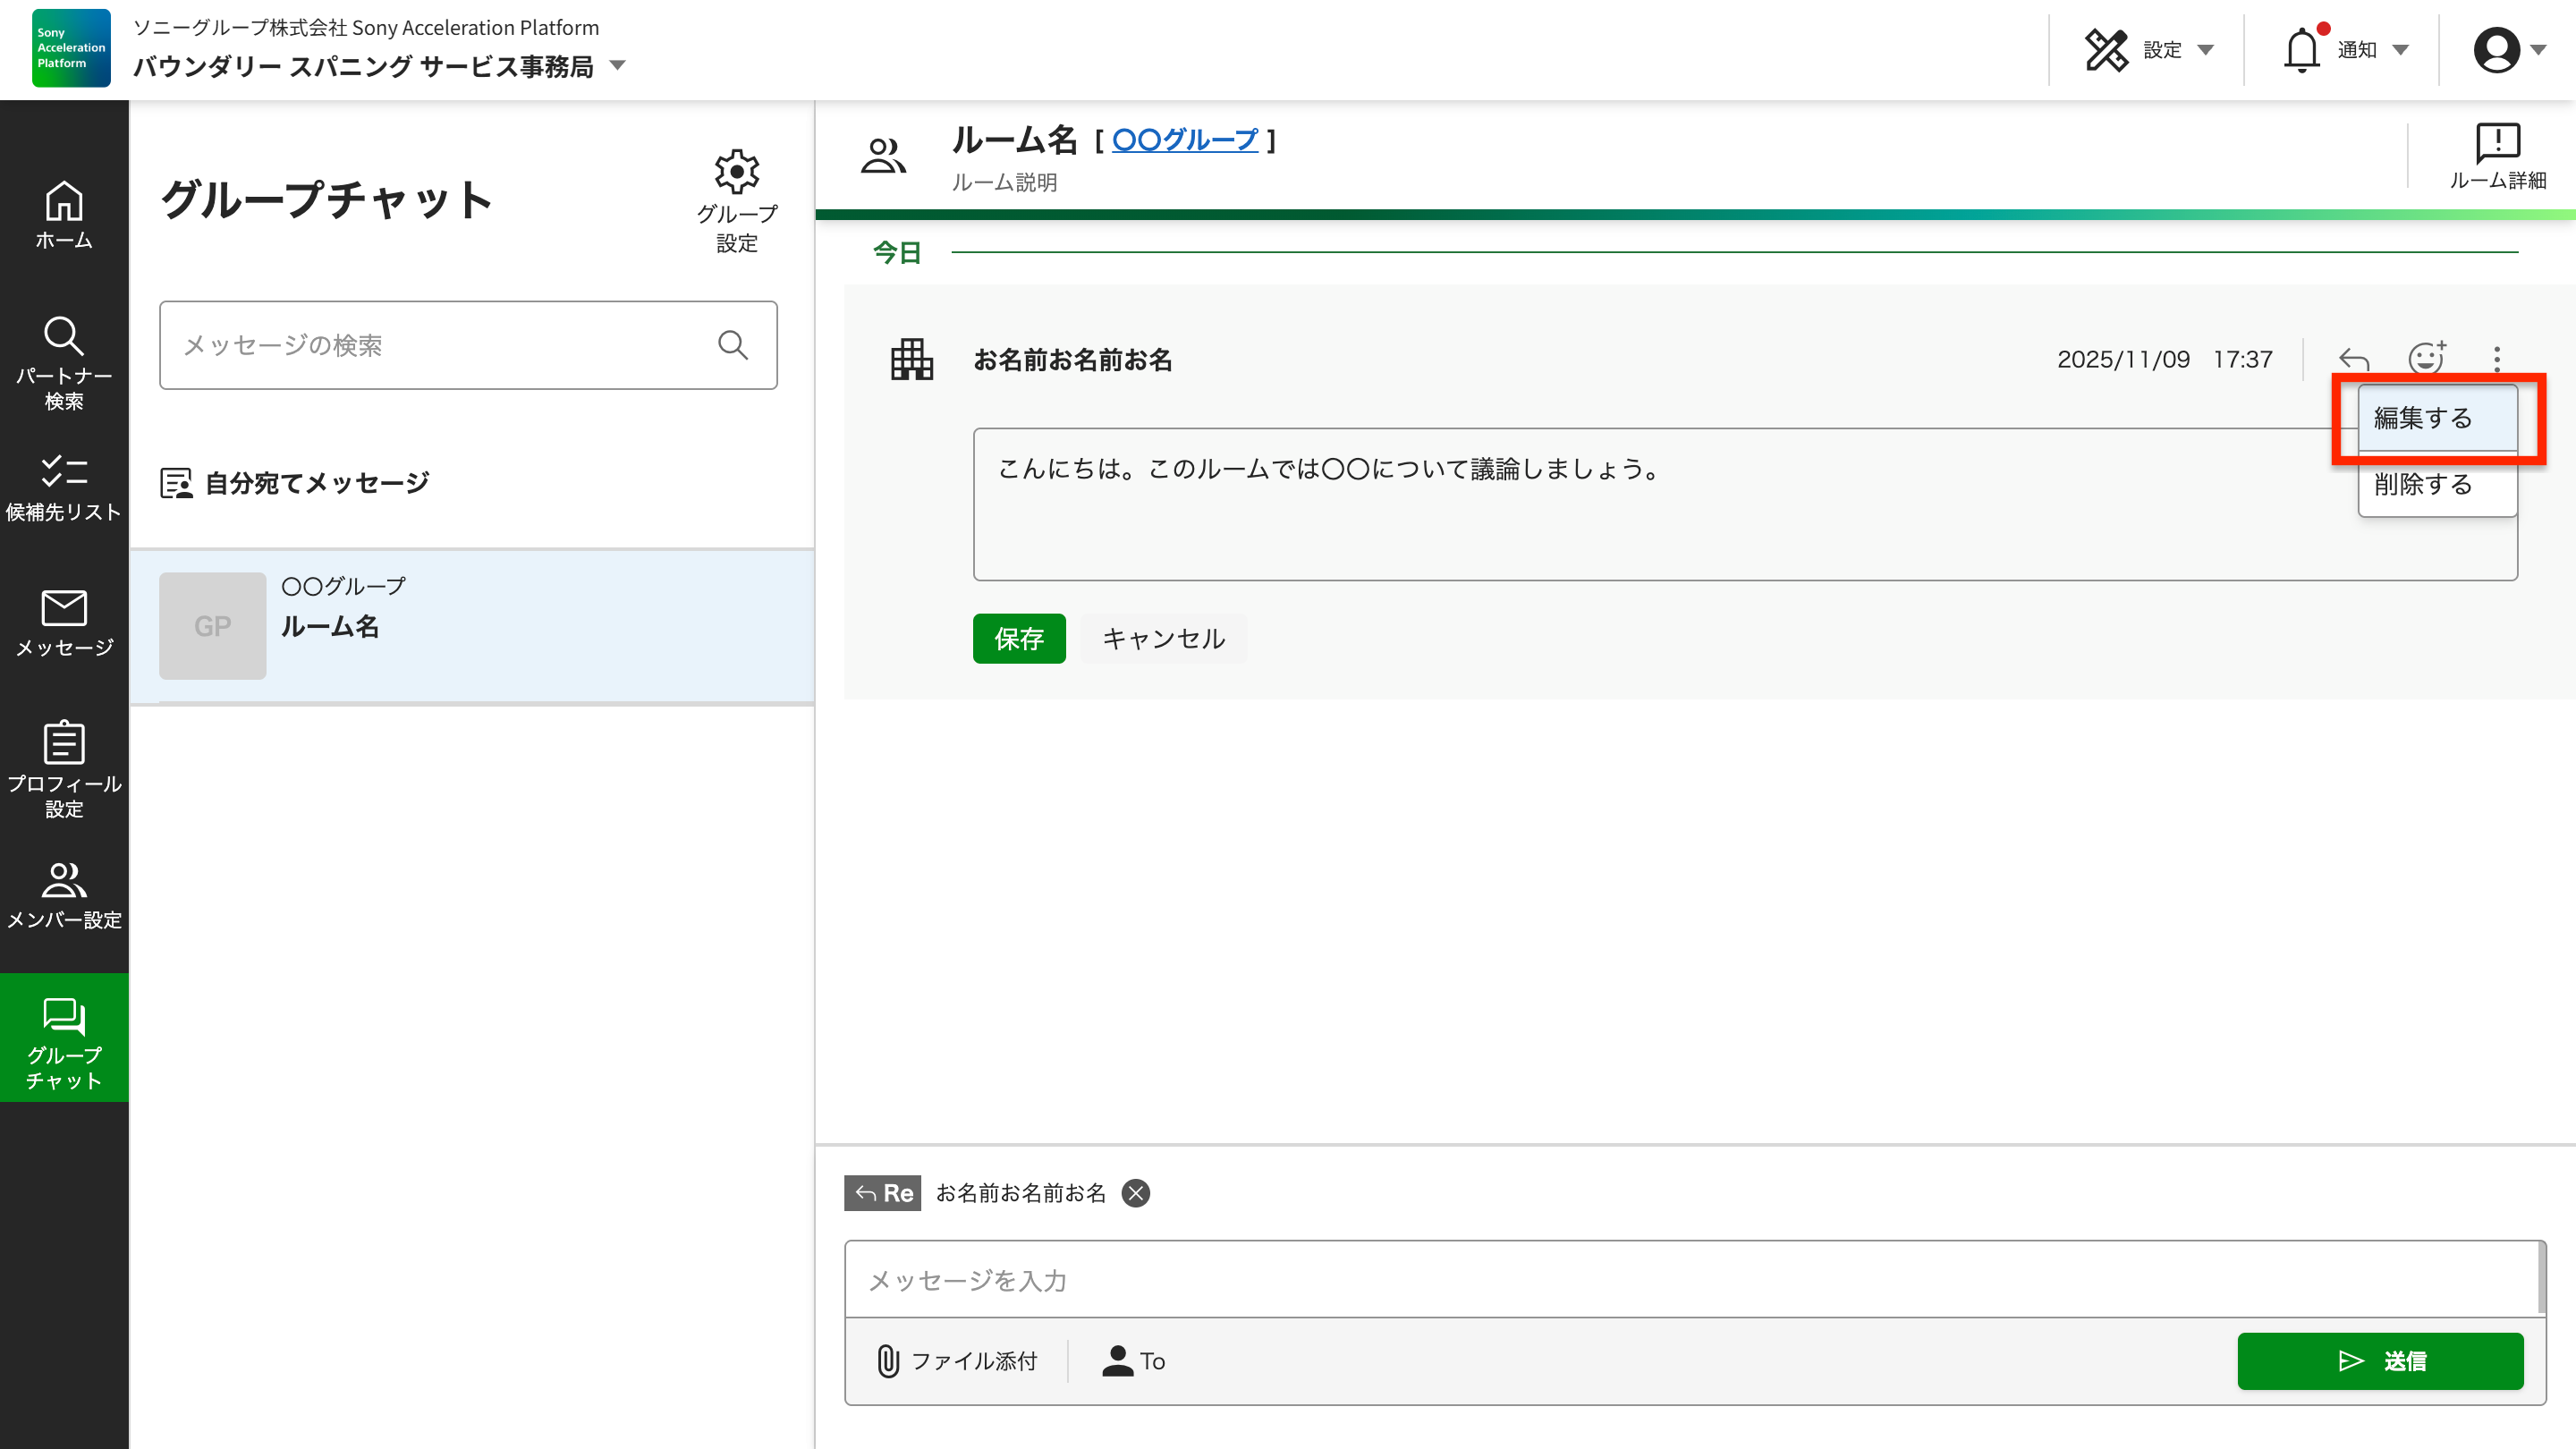
Task: Remove the reply target with X icon
Action: (x=1136, y=1193)
